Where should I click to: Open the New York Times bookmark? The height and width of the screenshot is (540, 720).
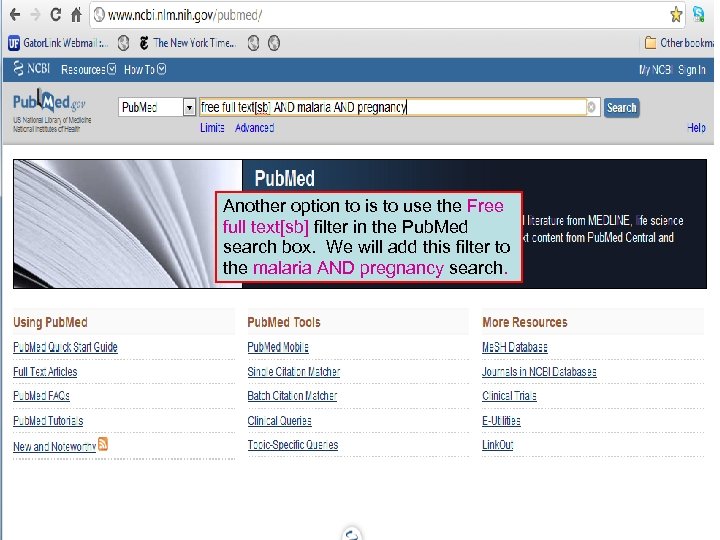[187, 43]
